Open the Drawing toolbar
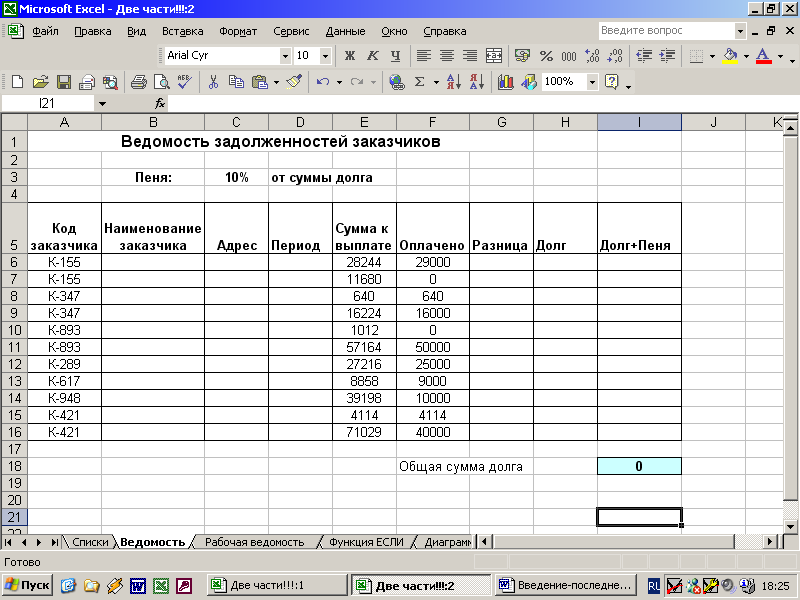 point(529,82)
